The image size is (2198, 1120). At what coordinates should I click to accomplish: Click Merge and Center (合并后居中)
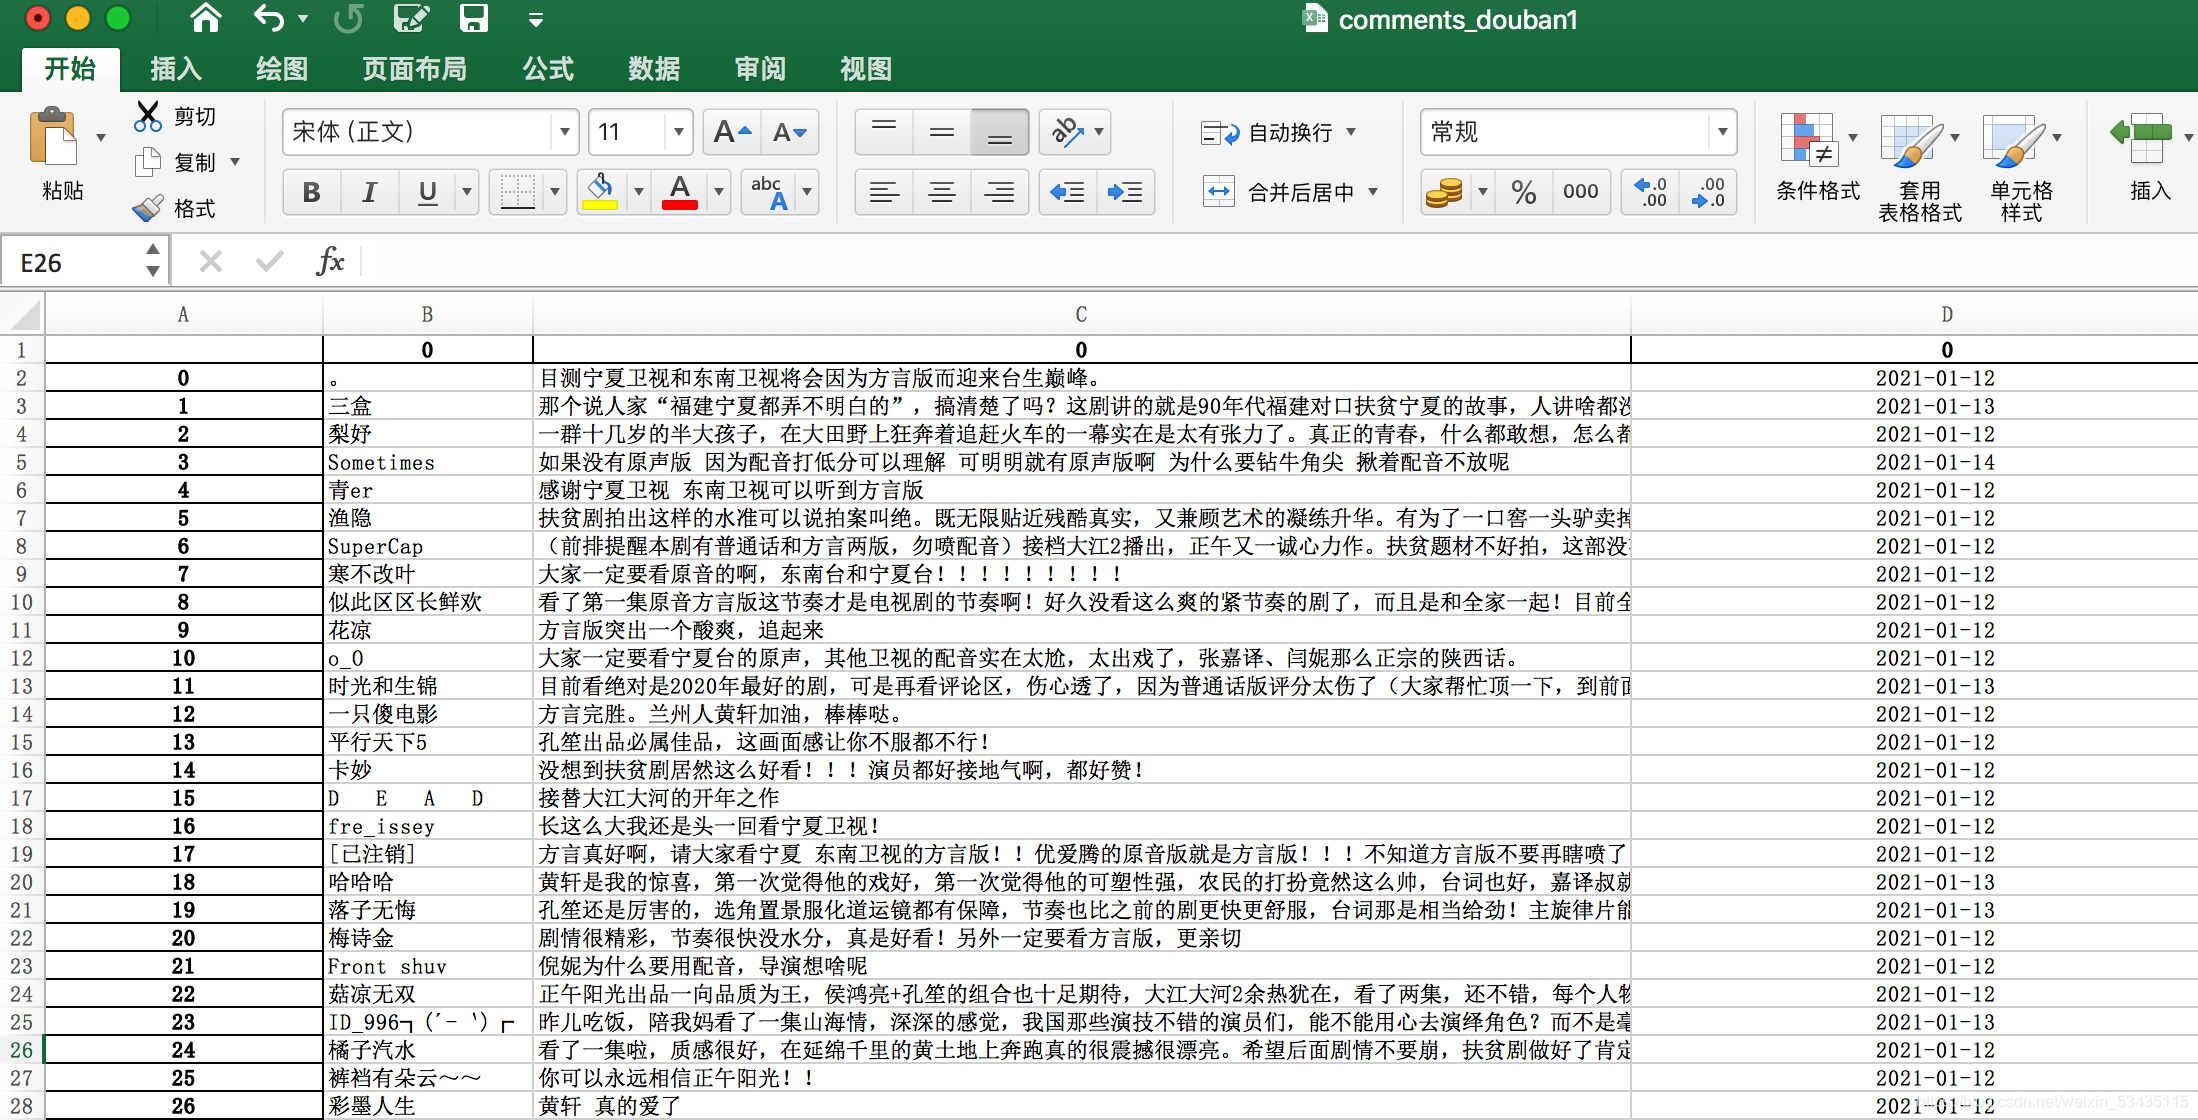[1287, 192]
